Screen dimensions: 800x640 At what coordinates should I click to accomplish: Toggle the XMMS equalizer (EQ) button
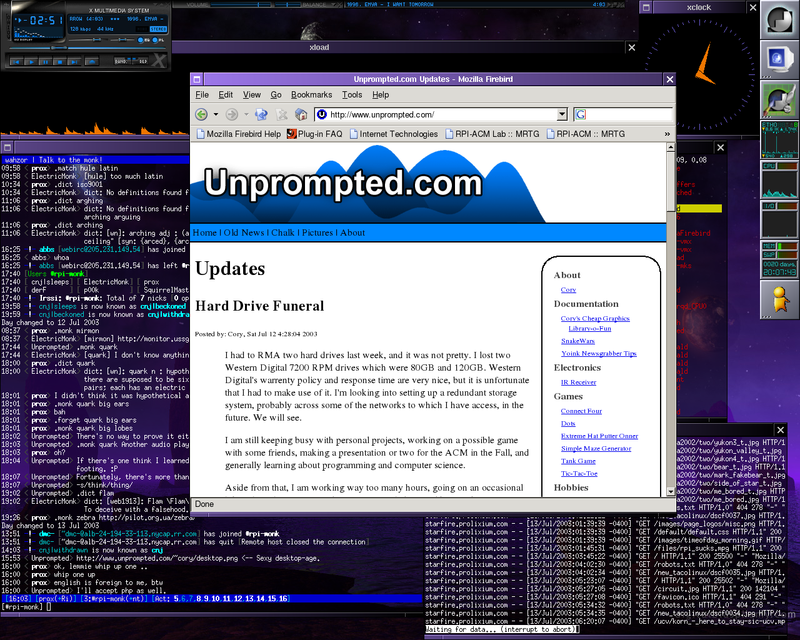141,40
